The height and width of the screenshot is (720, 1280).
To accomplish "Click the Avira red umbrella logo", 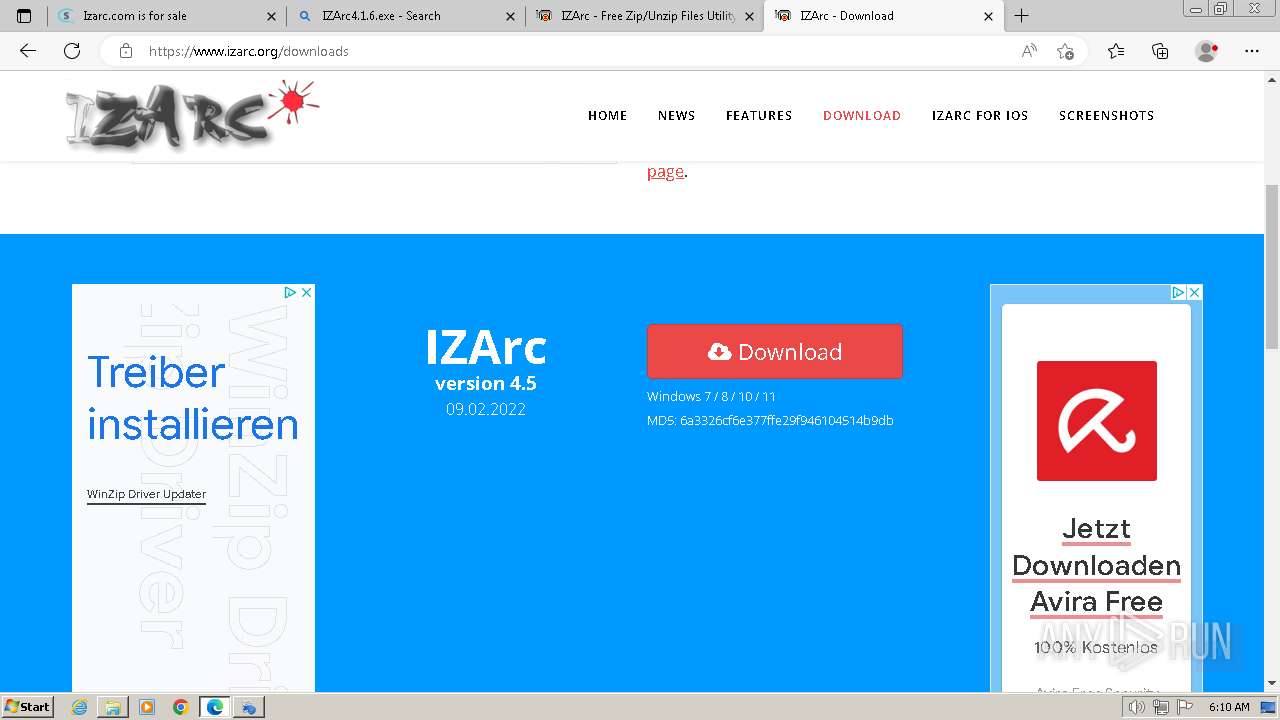I will coord(1097,421).
